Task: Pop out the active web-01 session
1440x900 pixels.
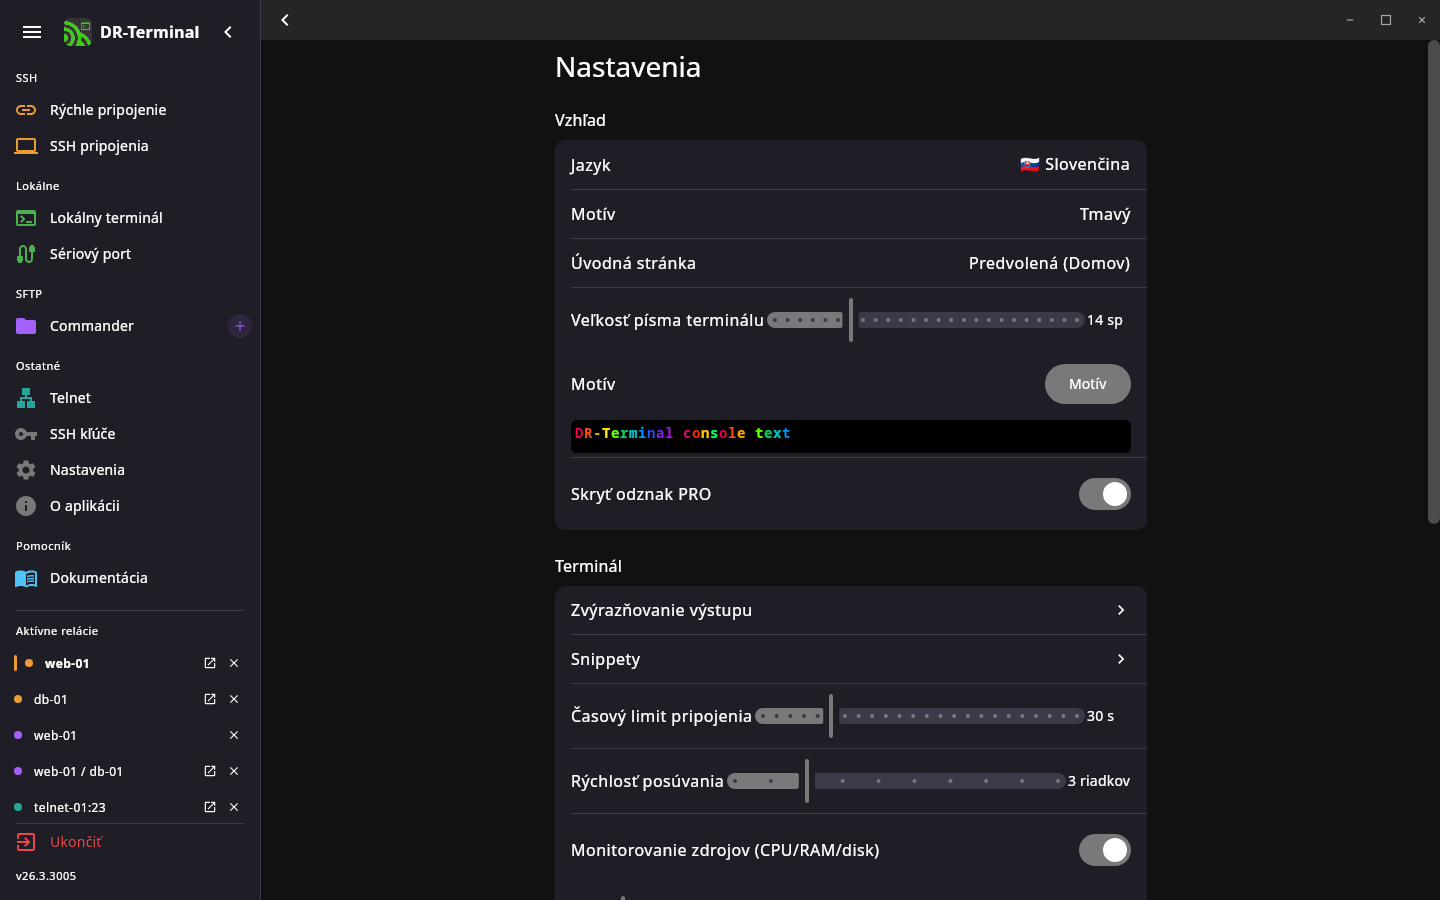Action: tap(210, 663)
